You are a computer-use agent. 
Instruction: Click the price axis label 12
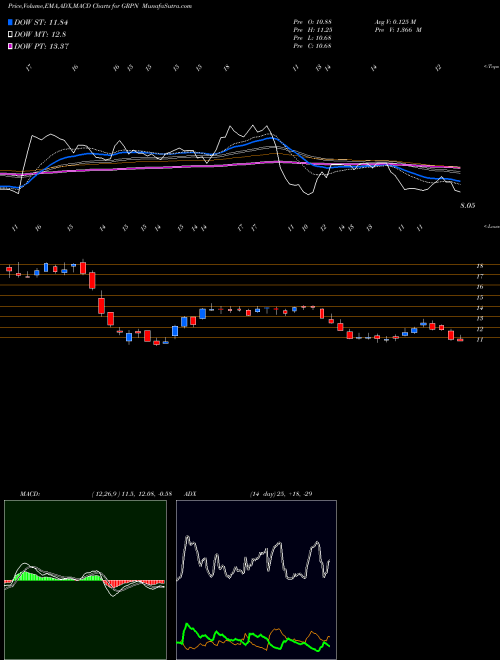(x=479, y=329)
